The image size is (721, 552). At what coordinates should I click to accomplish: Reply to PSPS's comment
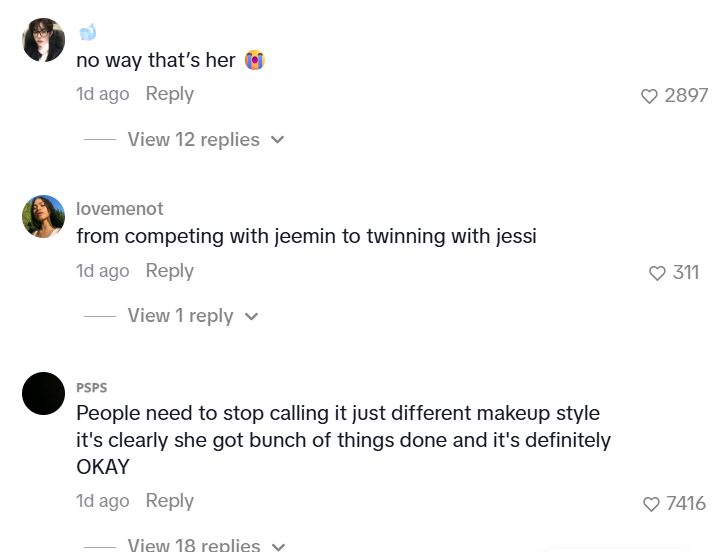point(170,501)
